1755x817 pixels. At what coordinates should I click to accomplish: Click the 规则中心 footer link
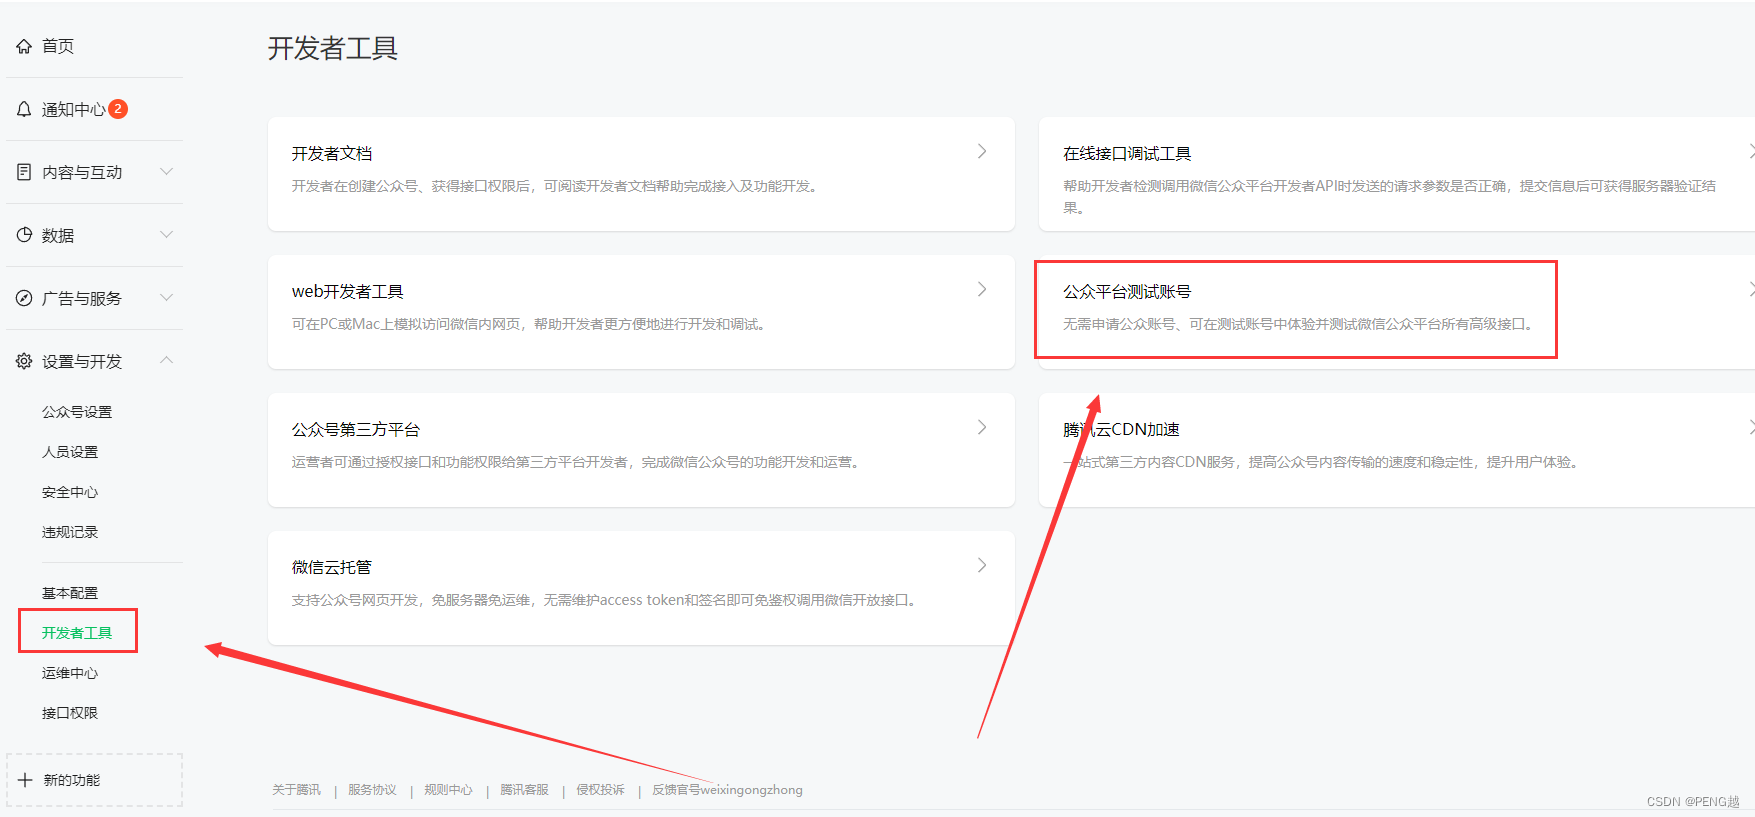tap(448, 790)
